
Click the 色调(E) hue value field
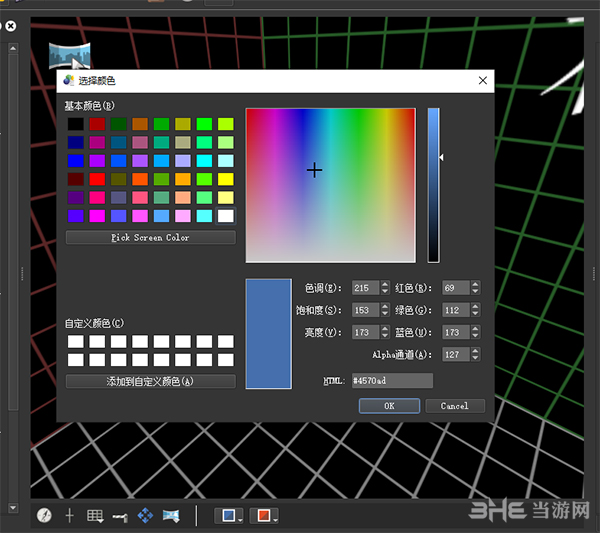(x=366, y=288)
